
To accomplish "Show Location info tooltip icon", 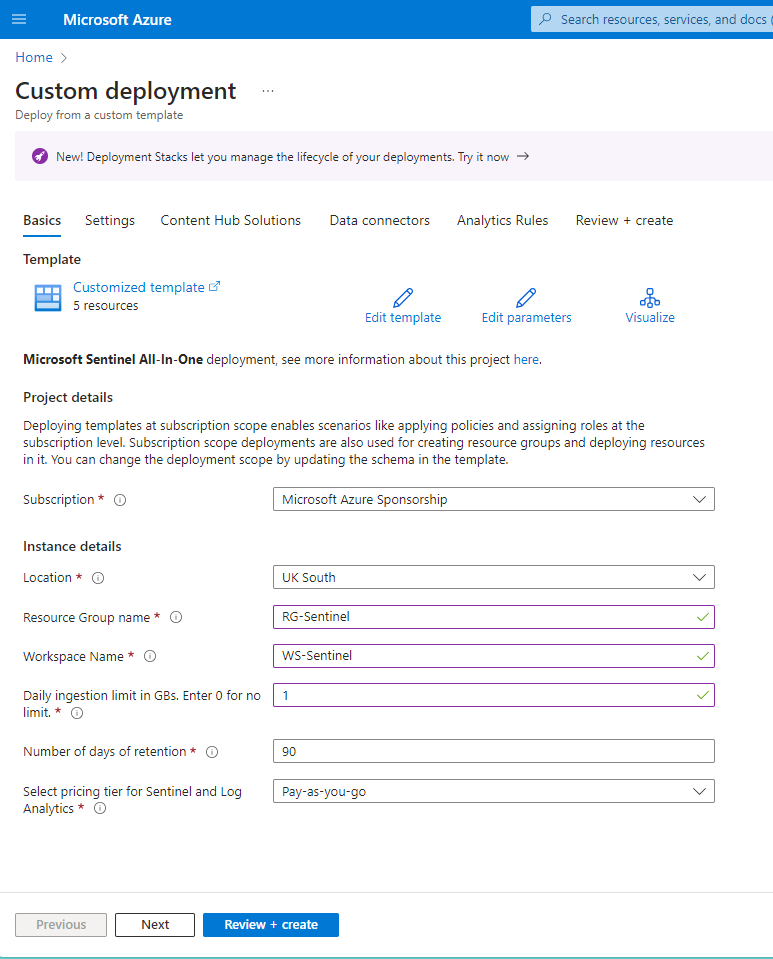I will 98,578.
